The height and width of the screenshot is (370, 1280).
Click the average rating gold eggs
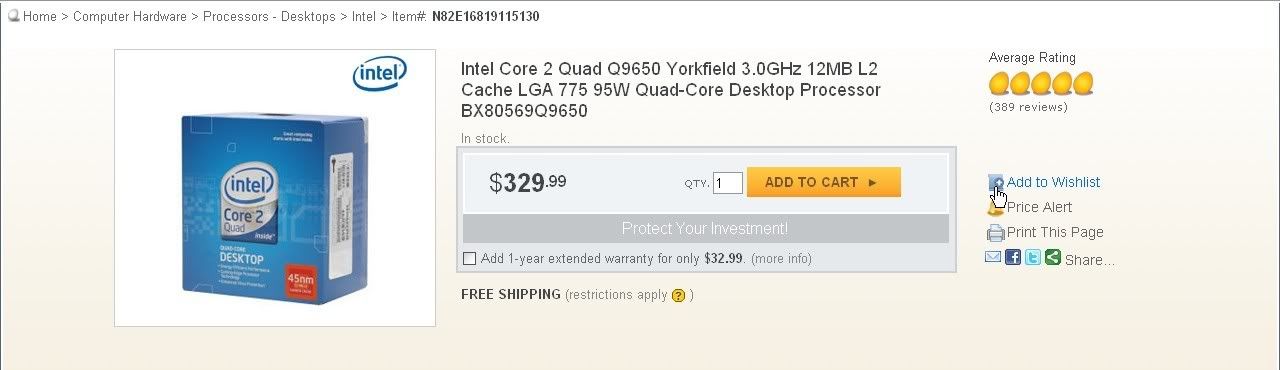1041,83
